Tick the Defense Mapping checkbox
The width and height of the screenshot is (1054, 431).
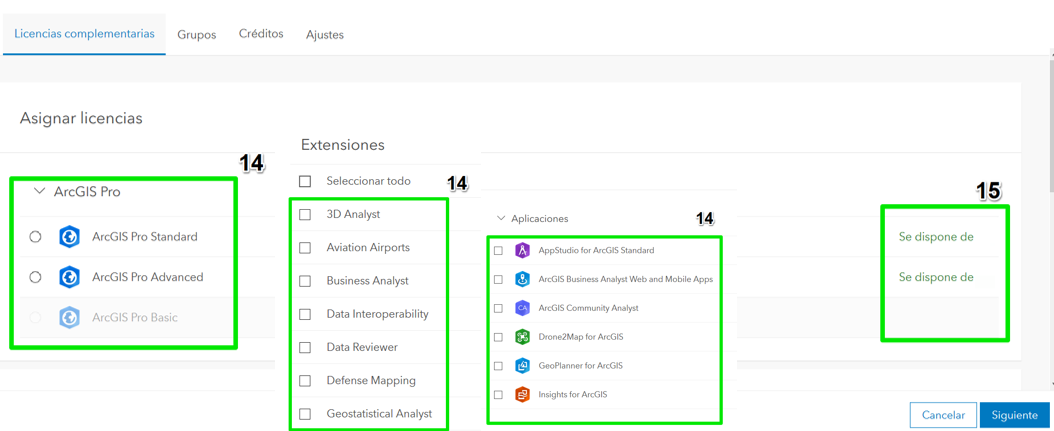tap(305, 381)
